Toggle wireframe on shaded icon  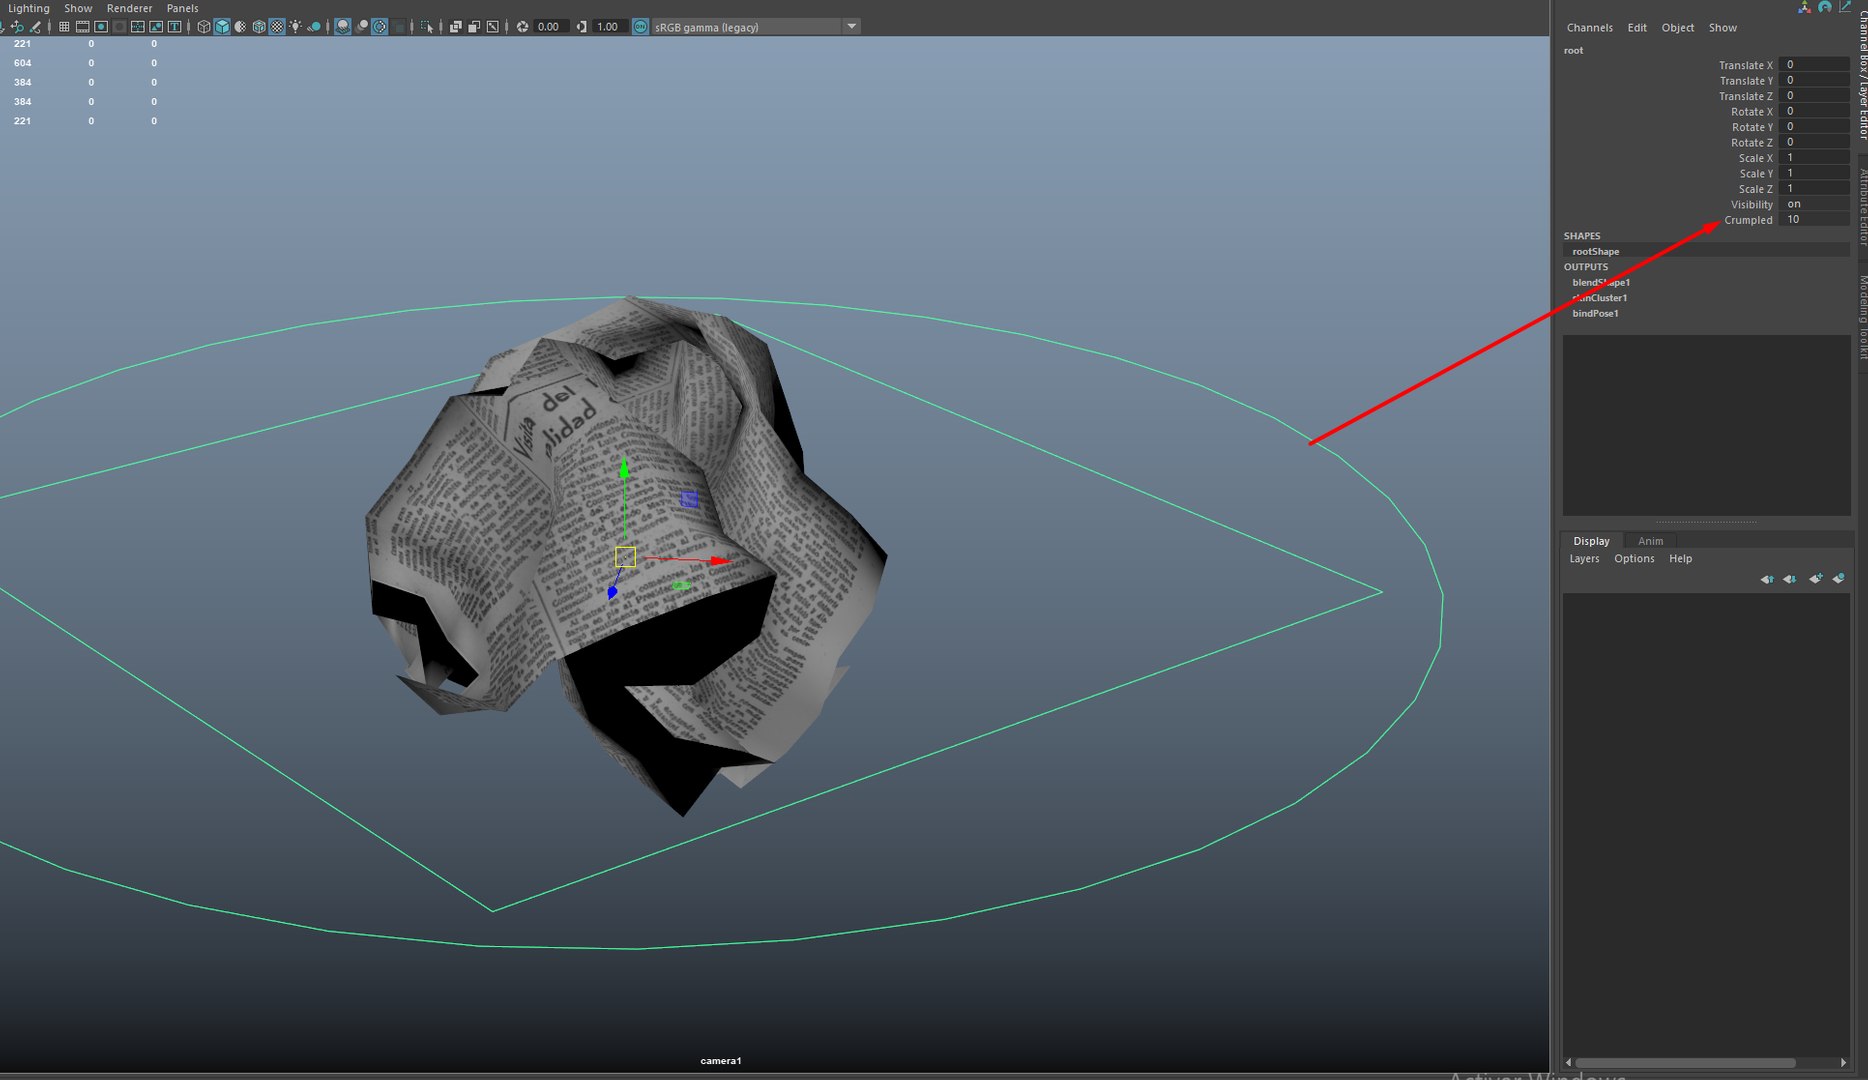click(x=259, y=27)
